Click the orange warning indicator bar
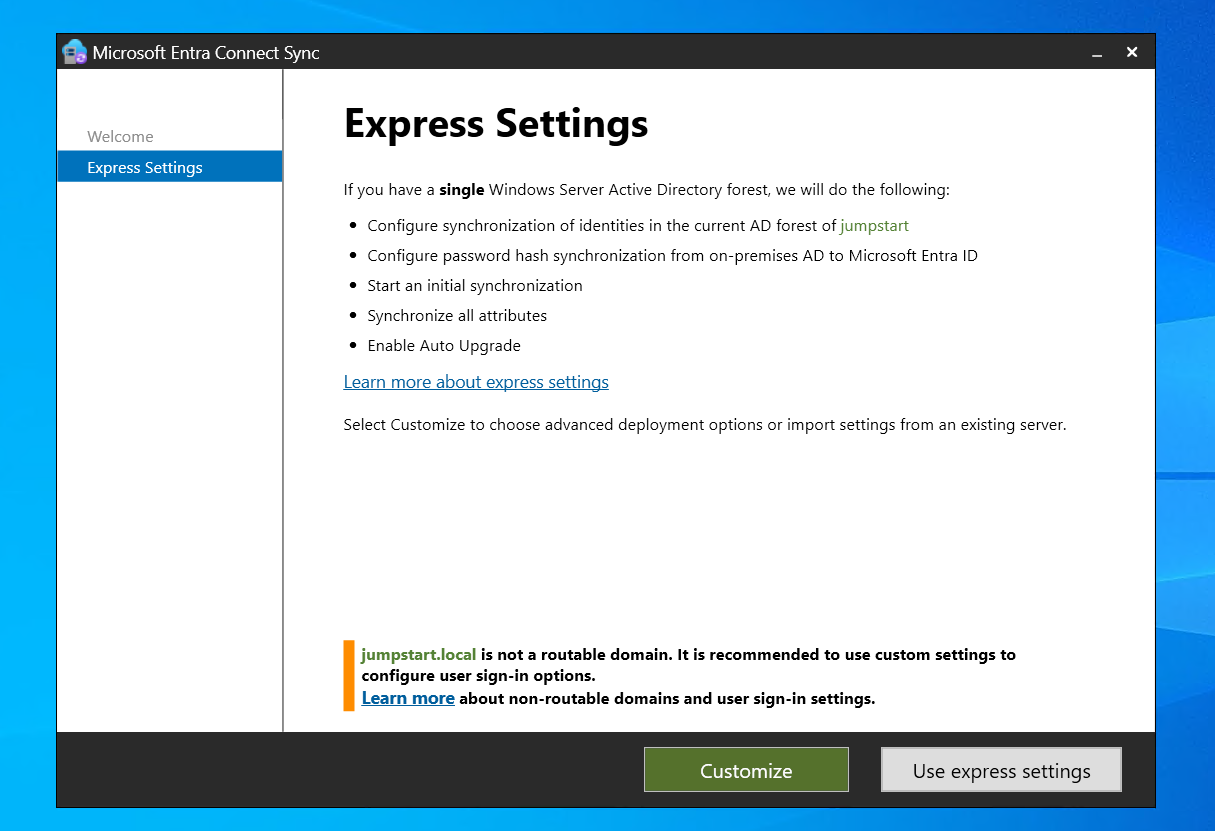The height and width of the screenshot is (831, 1215). (x=349, y=676)
